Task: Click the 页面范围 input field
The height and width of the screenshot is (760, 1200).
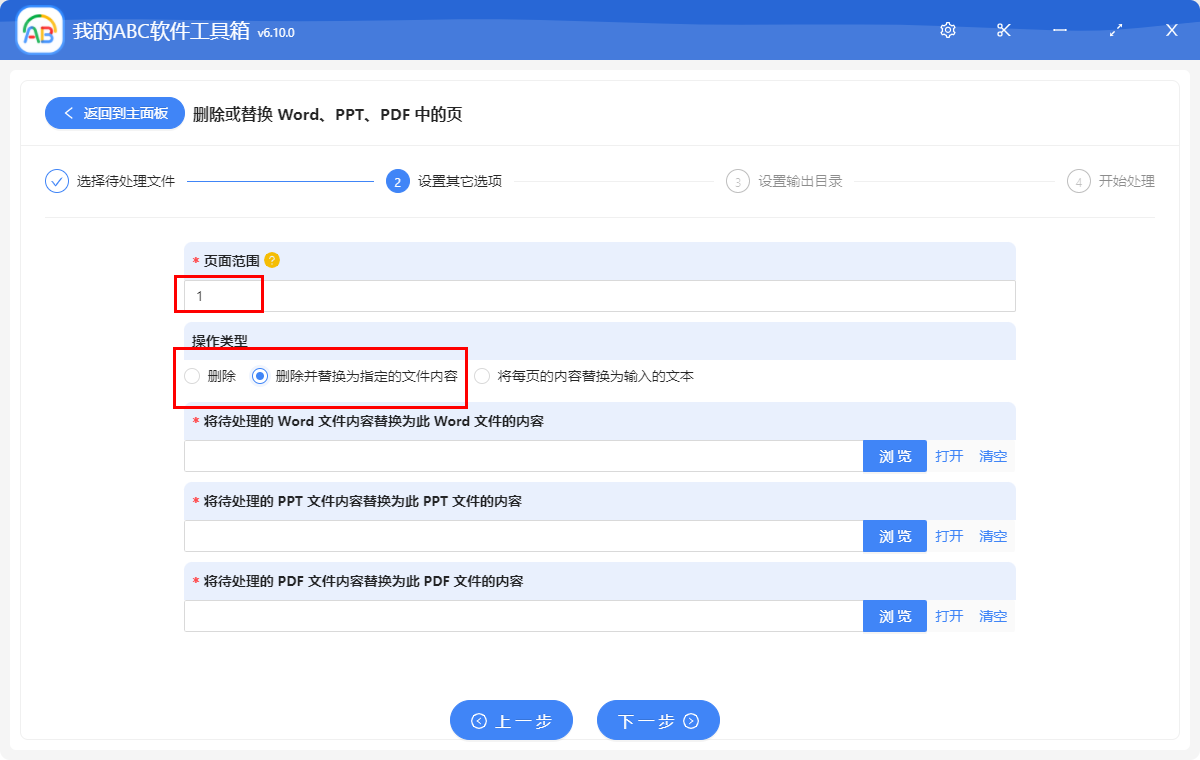Action: coord(600,296)
